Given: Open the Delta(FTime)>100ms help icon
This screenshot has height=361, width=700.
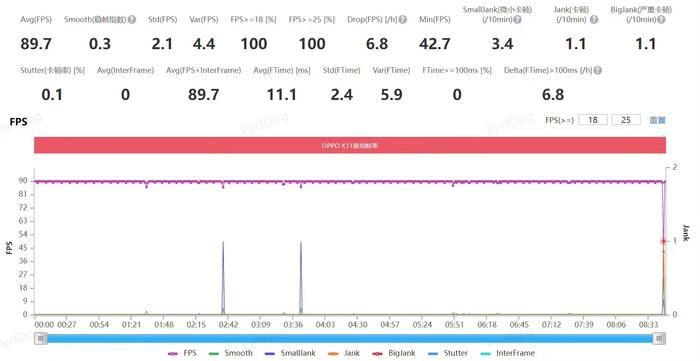Looking at the screenshot, I should (x=598, y=71).
